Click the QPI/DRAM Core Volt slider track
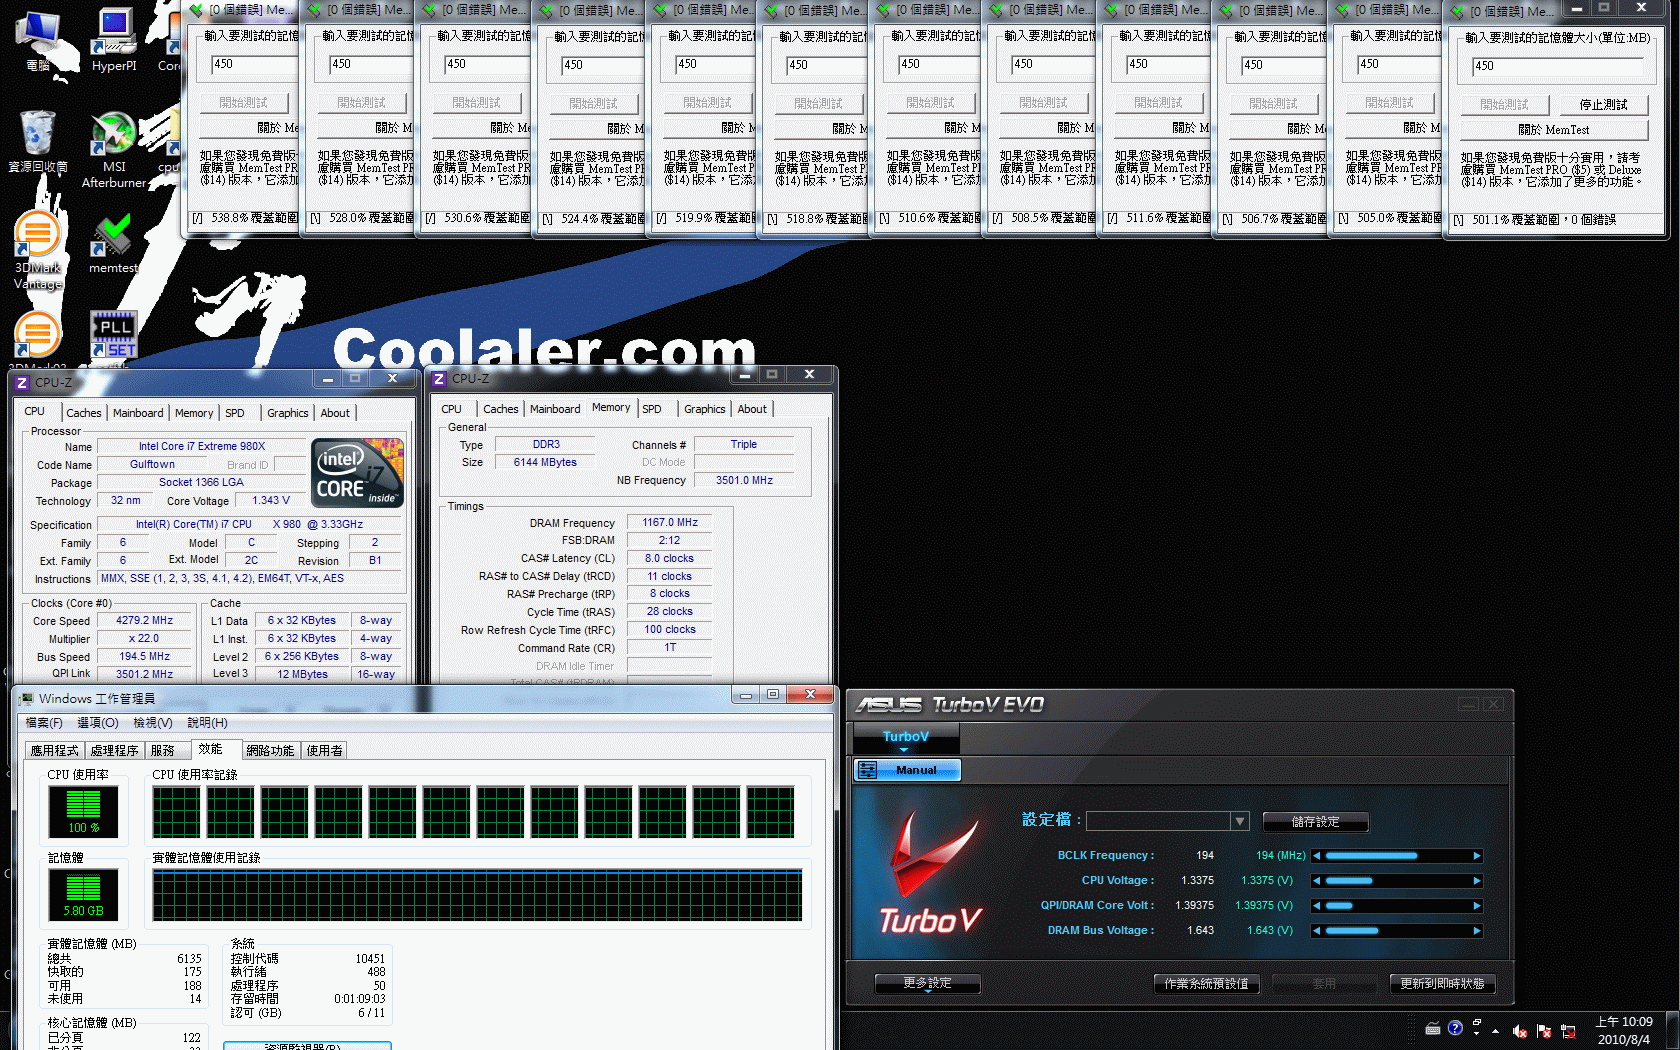The image size is (1680, 1050). [x=1397, y=906]
